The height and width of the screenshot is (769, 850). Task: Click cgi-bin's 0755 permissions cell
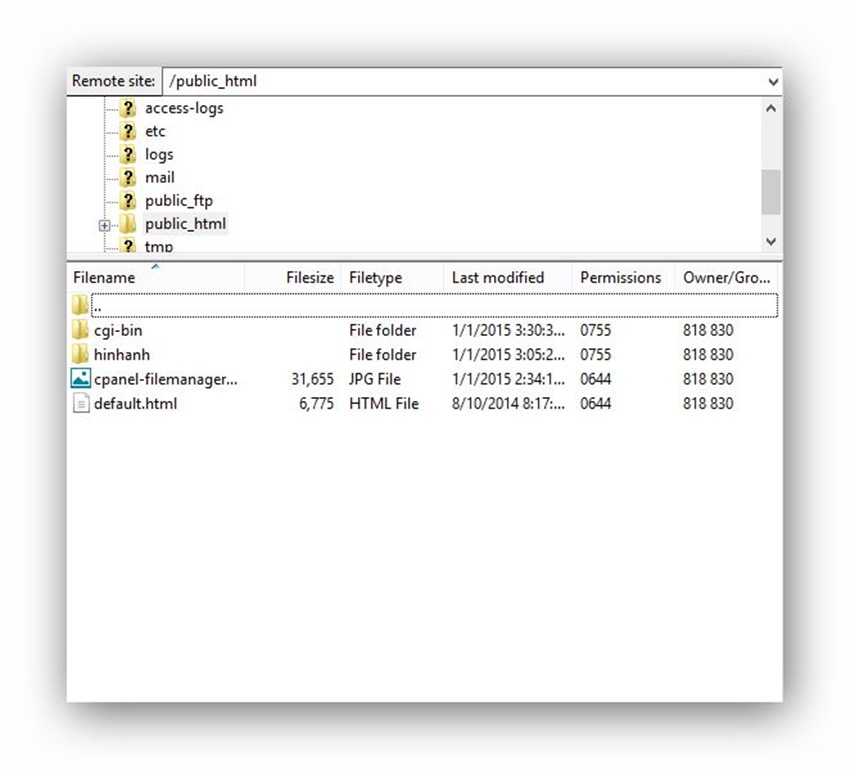(595, 330)
